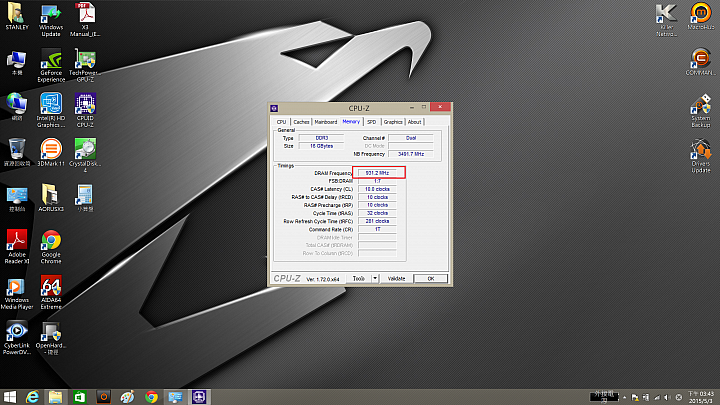Click the Channel # Dual field

point(411,138)
